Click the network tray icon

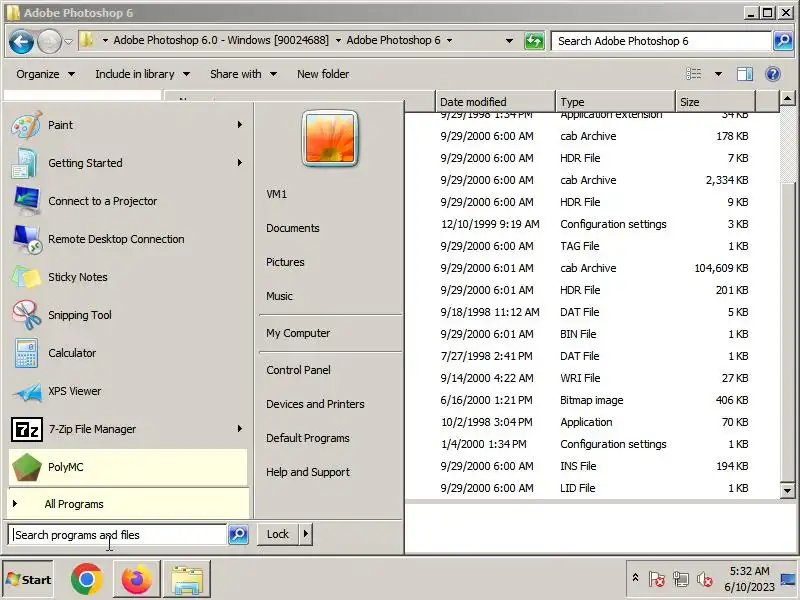coord(681,579)
